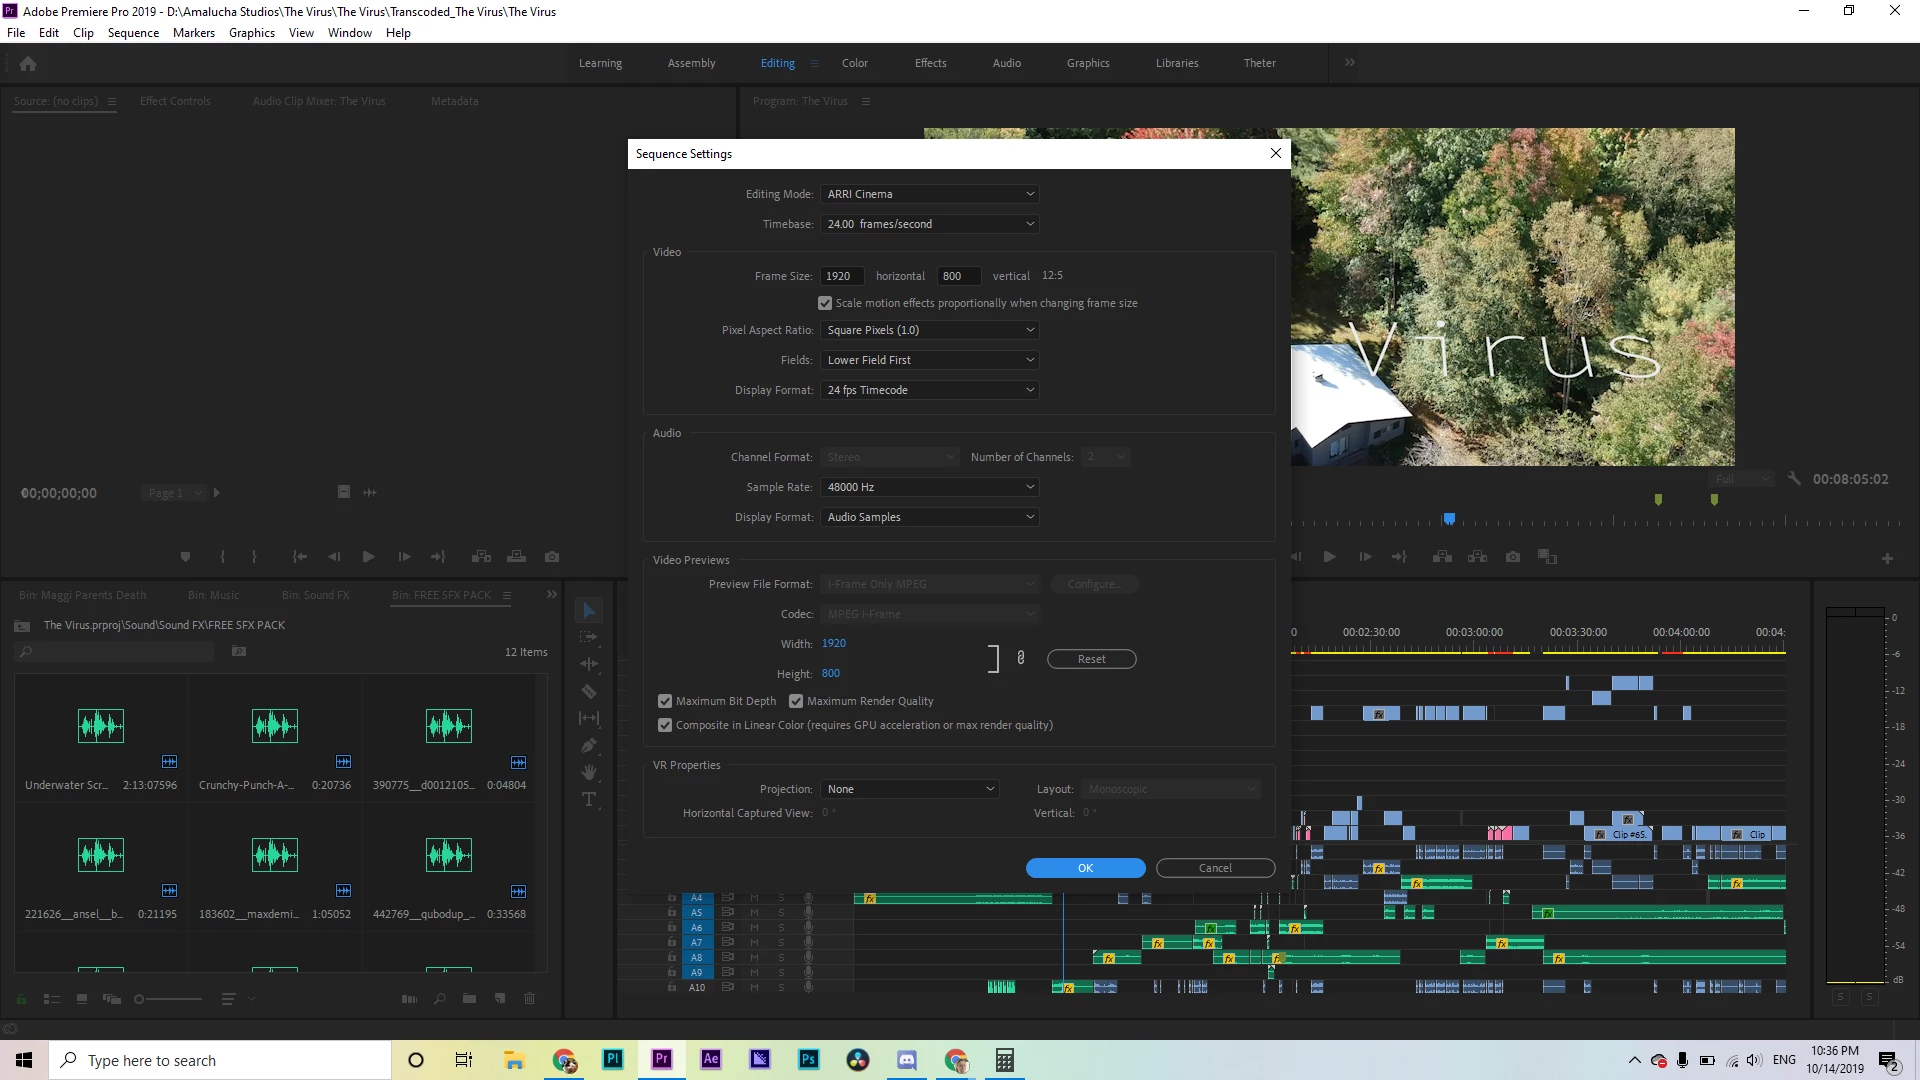The width and height of the screenshot is (1920, 1080).
Task: Open the Sequence menu in the menu bar
Action: point(133,33)
